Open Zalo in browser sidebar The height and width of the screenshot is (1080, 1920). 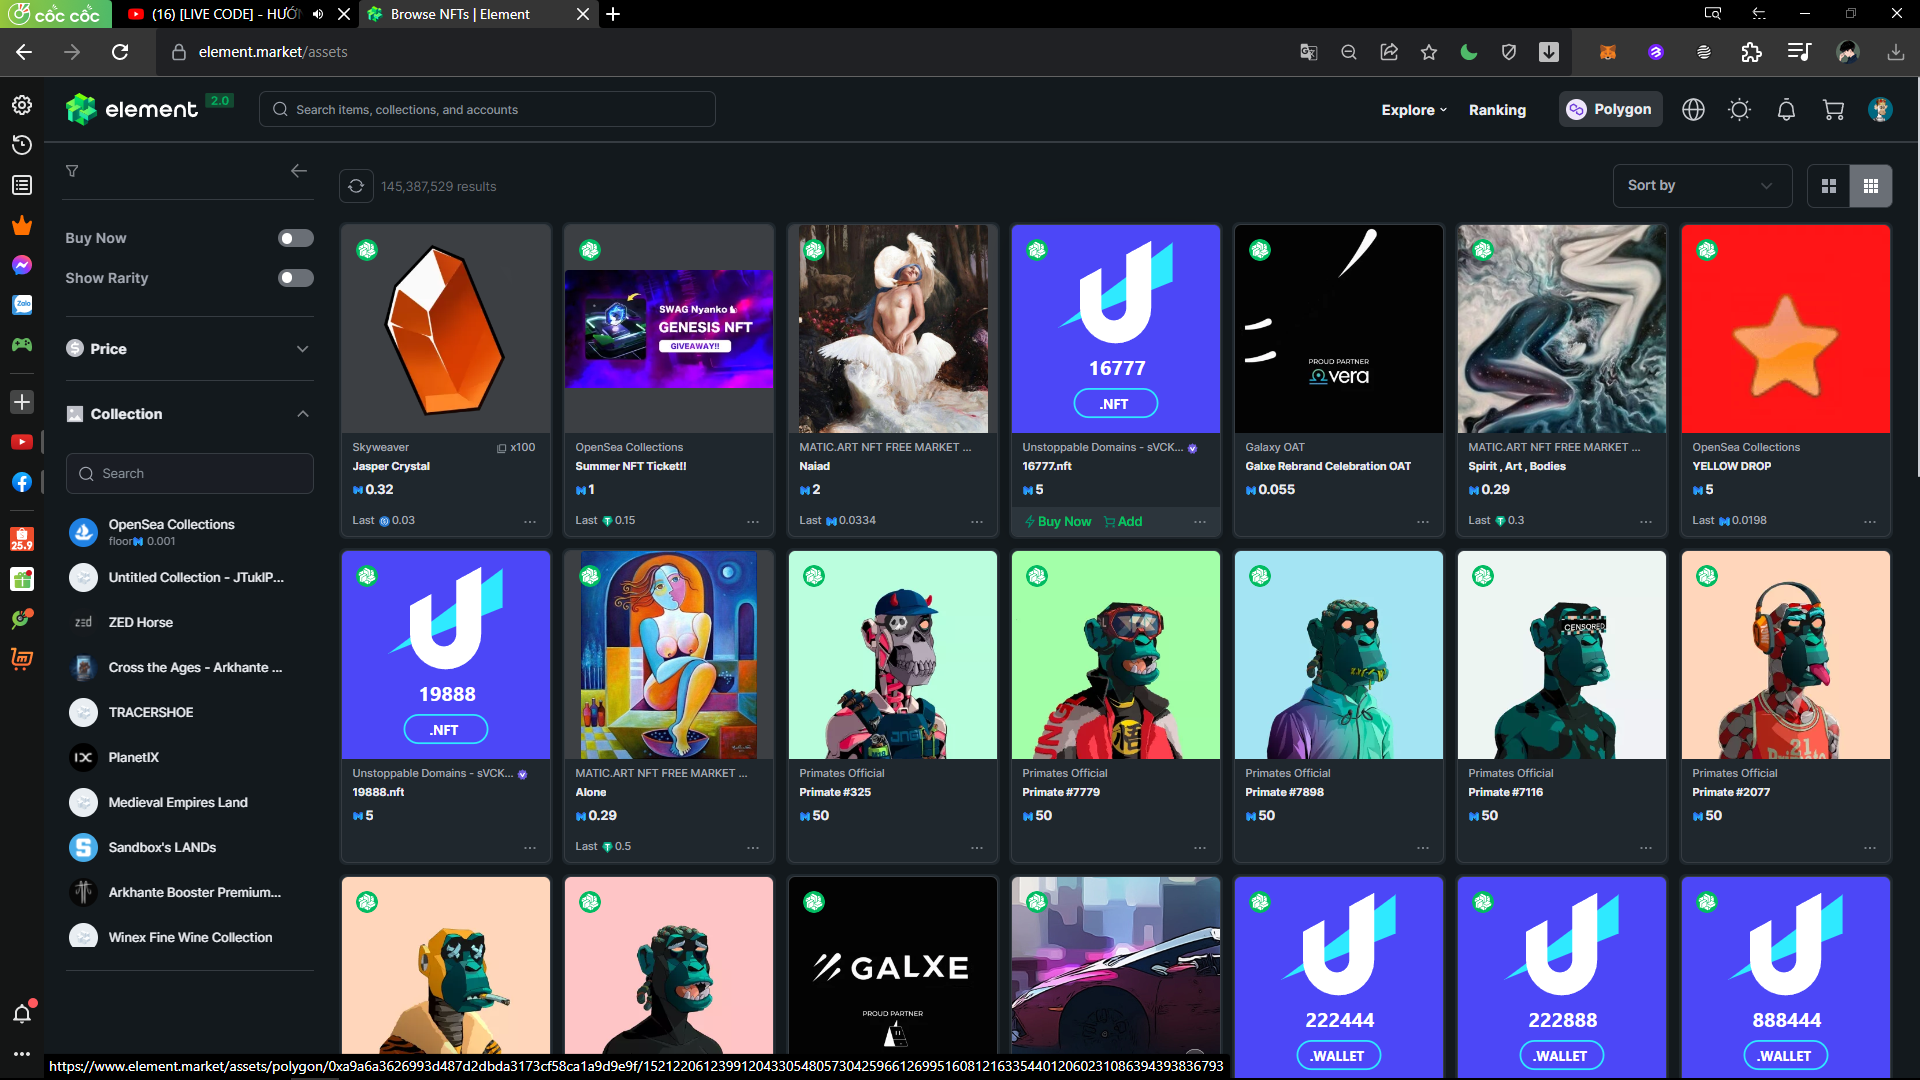[x=22, y=305]
